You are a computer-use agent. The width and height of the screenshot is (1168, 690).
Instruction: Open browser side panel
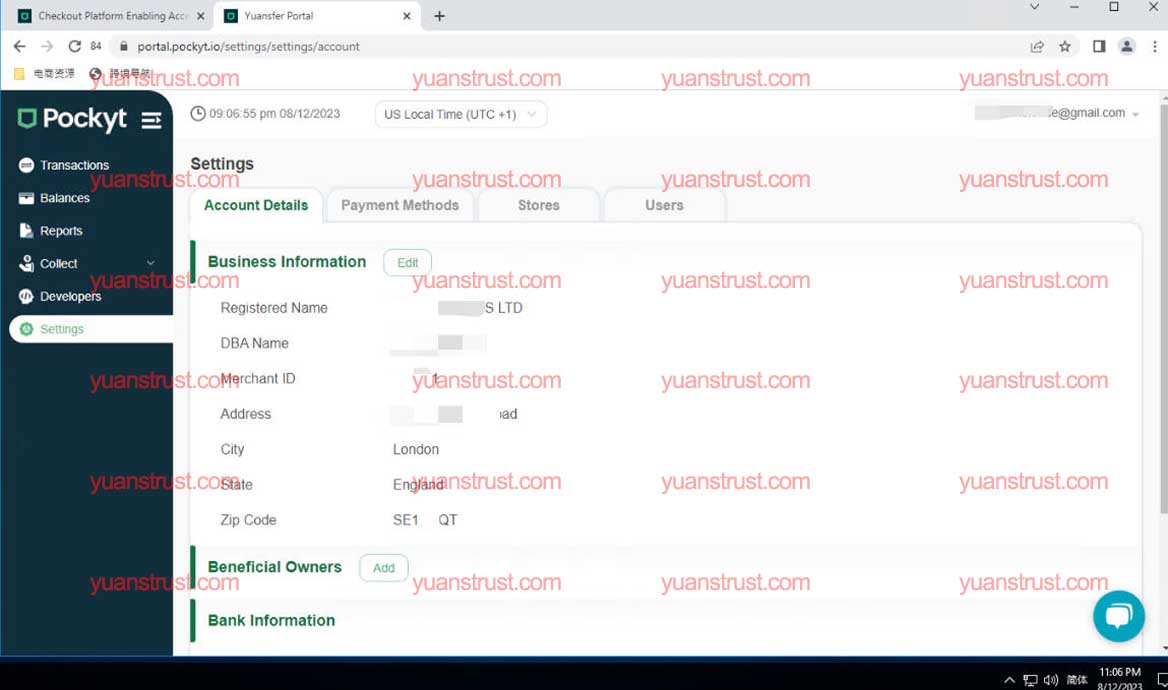click(x=1099, y=46)
